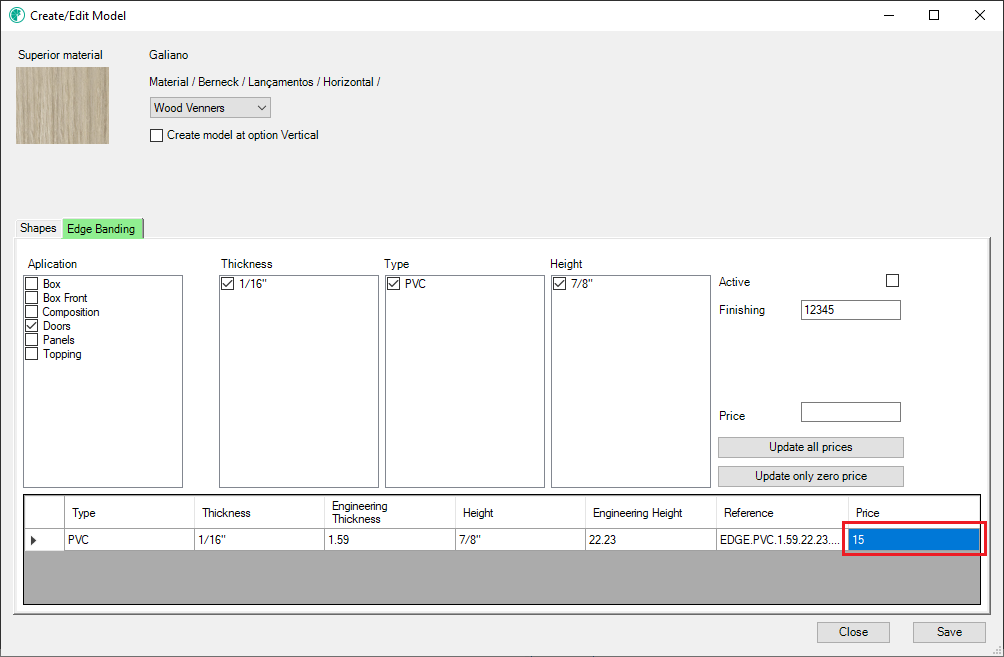Enable the Topping application checkbox
This screenshot has width=1004, height=657.
click(32, 354)
